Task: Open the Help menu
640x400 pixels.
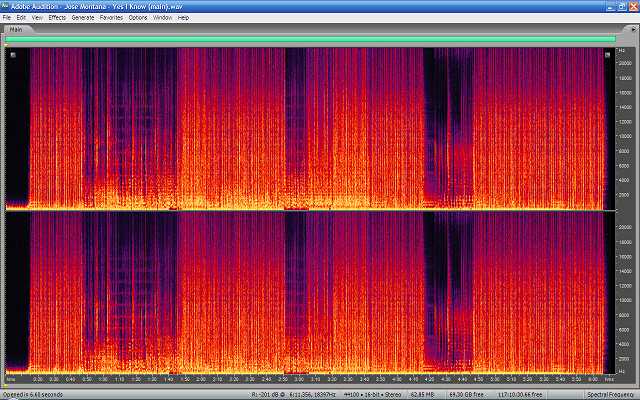Action: click(183, 18)
